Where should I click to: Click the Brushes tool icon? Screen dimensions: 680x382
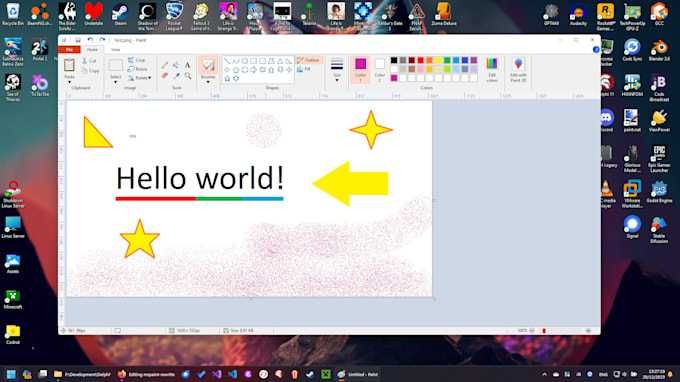coord(208,65)
